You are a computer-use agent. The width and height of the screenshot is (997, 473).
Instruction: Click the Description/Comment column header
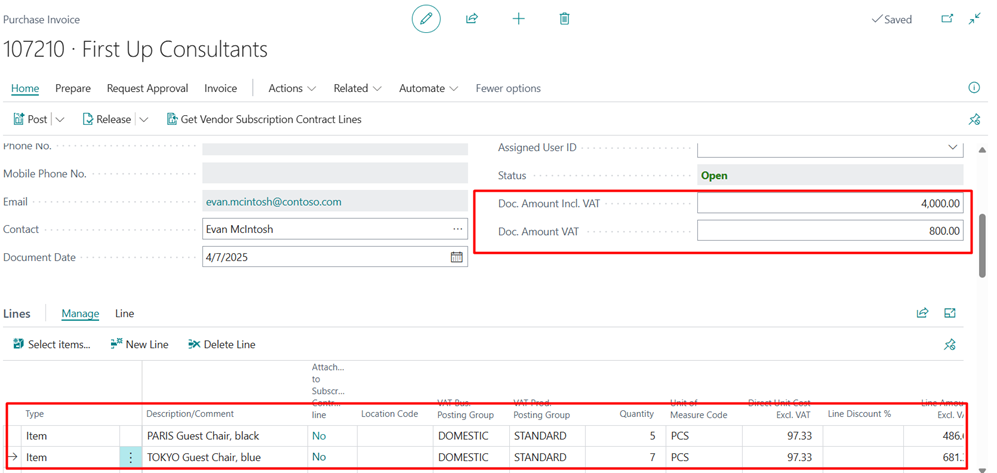tap(190, 414)
